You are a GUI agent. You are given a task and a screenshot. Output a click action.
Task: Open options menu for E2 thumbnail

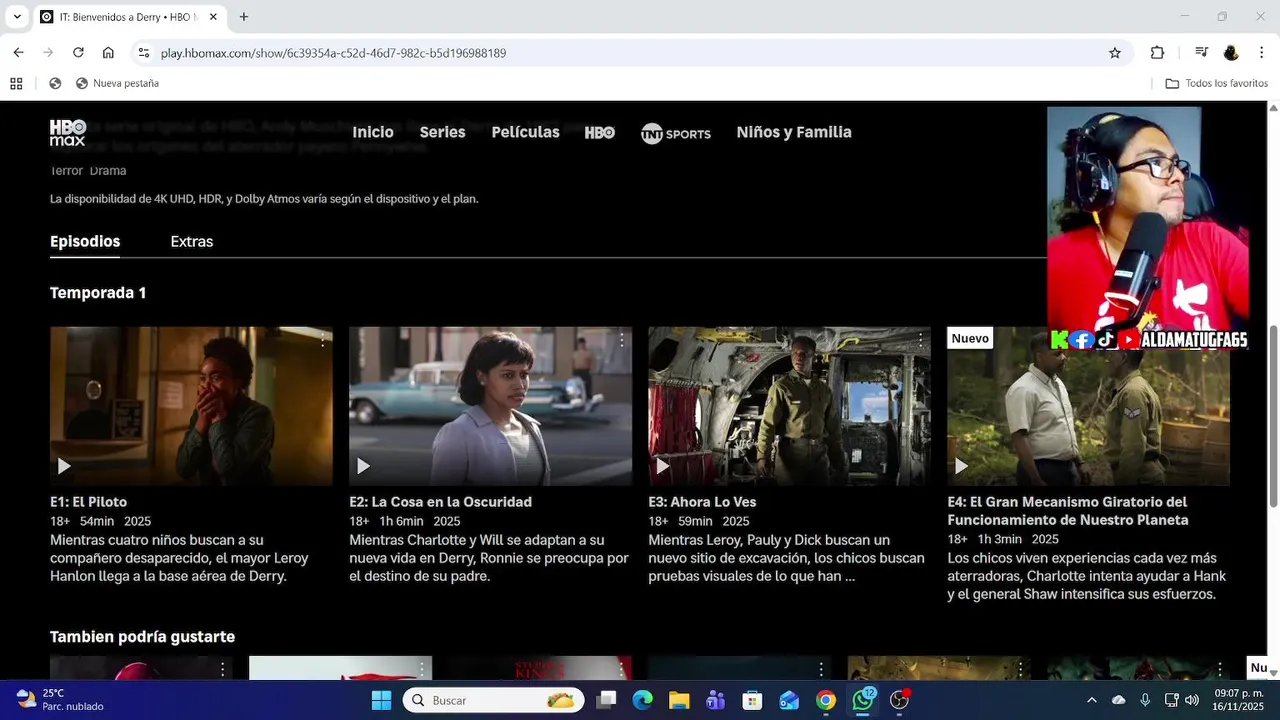pos(621,341)
